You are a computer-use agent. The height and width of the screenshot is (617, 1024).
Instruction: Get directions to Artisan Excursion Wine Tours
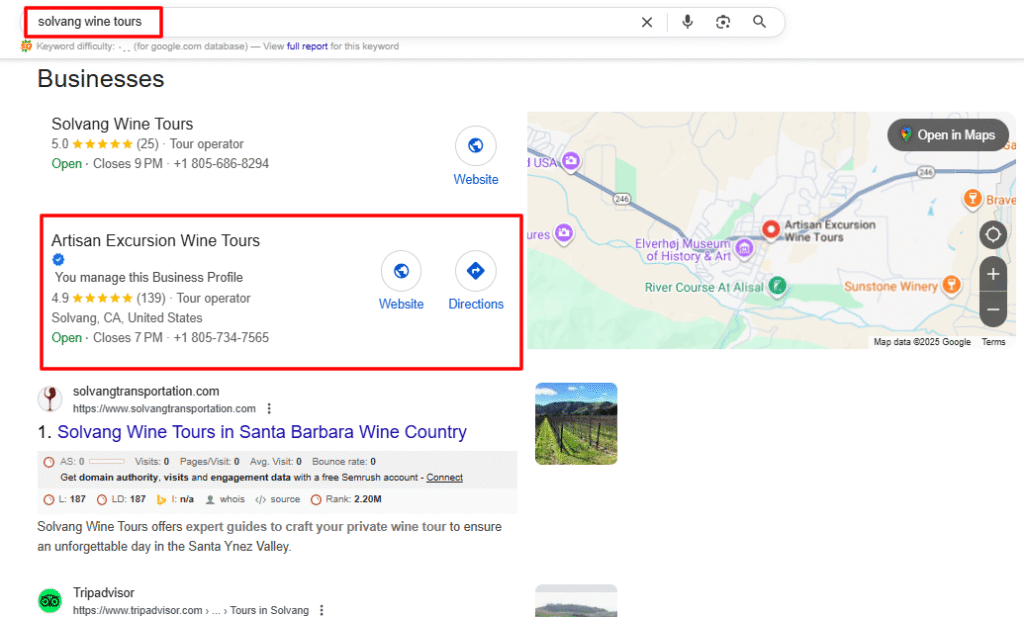(x=475, y=271)
